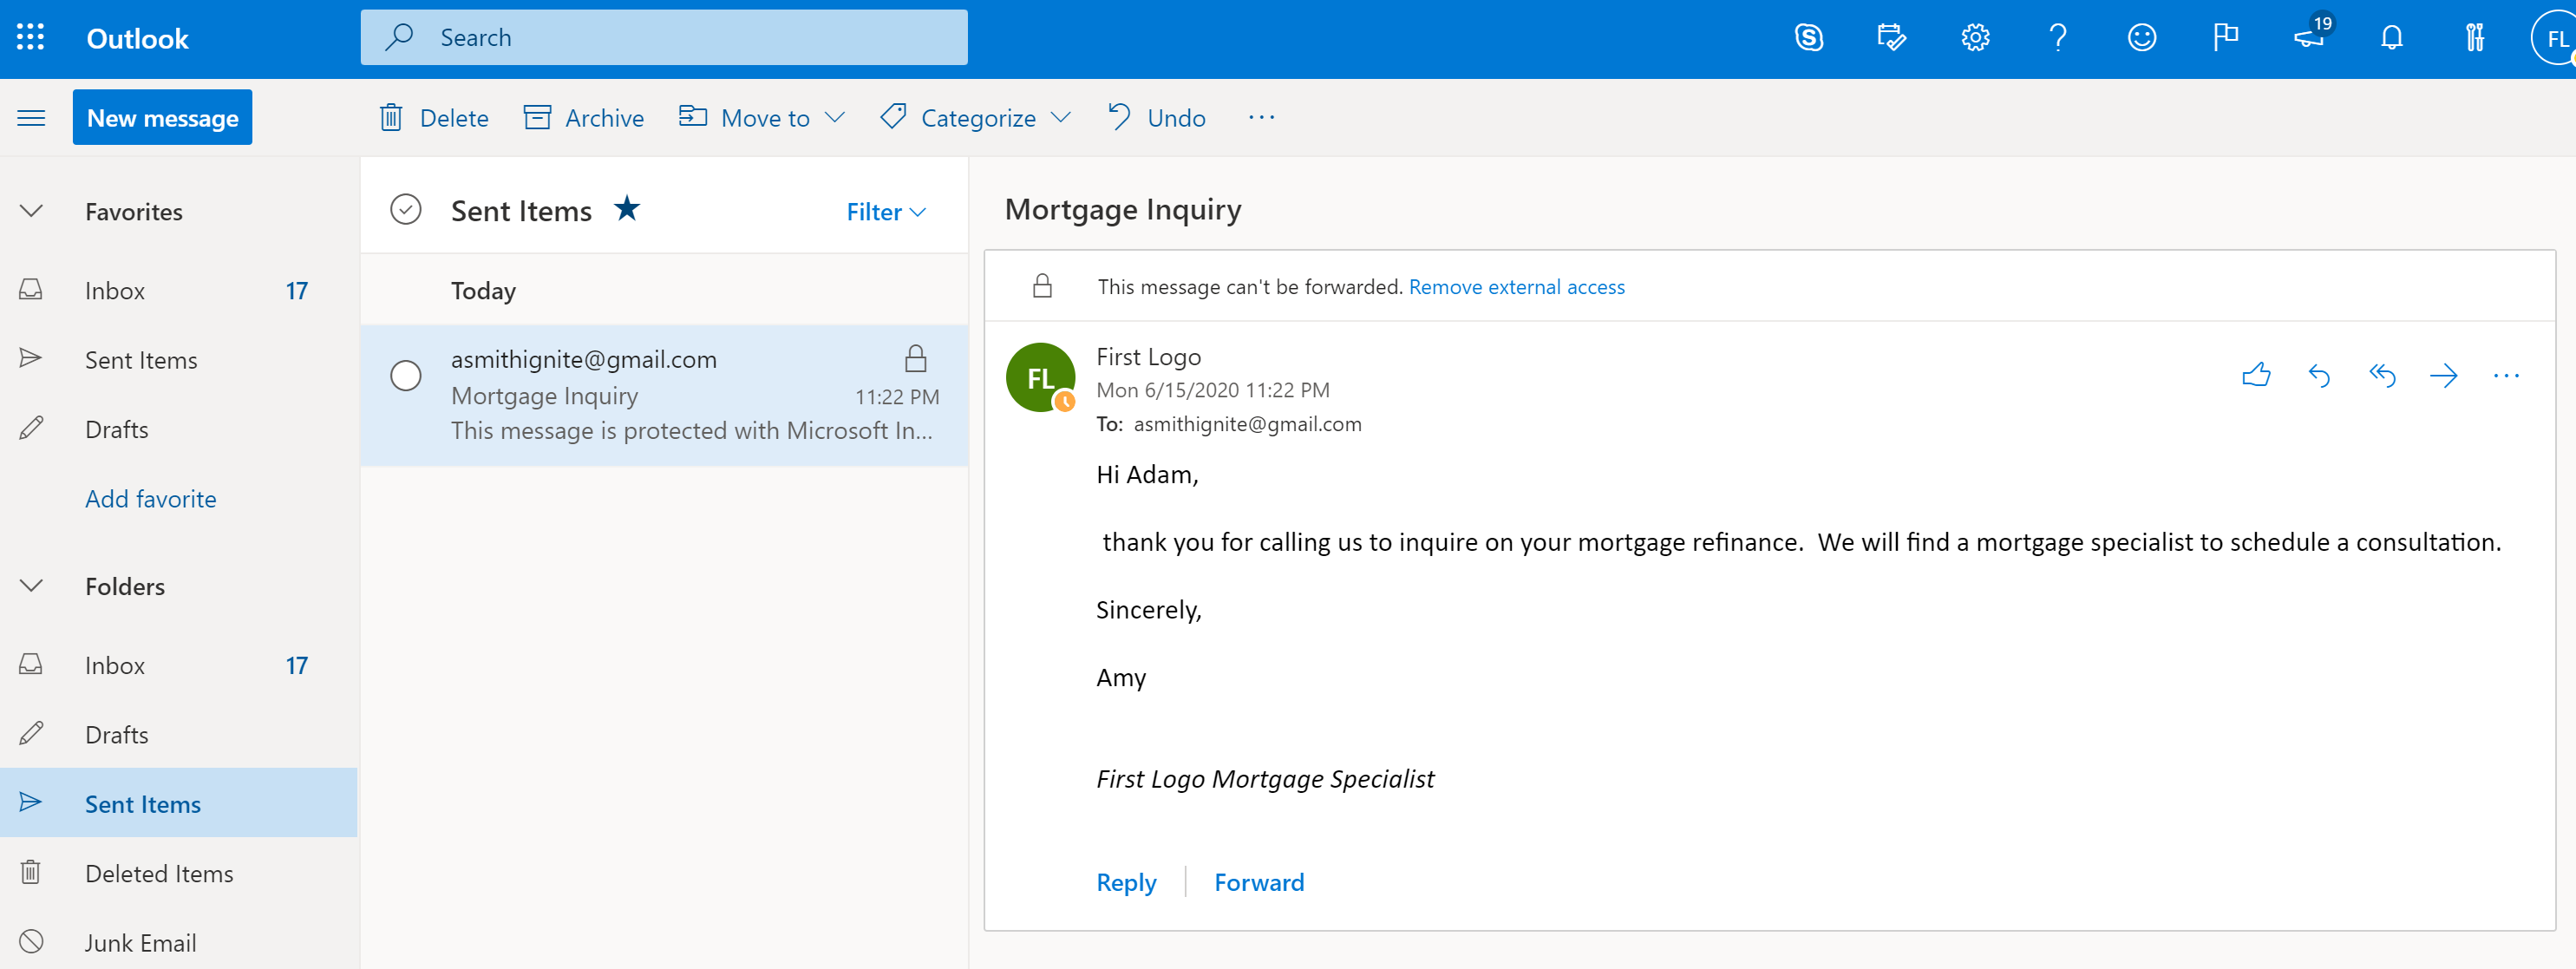Click the Remove external access link

tap(1516, 285)
